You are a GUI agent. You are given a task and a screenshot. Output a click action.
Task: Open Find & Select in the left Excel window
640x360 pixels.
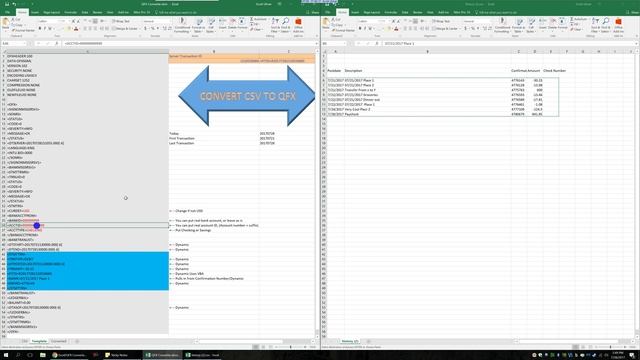(286, 25)
